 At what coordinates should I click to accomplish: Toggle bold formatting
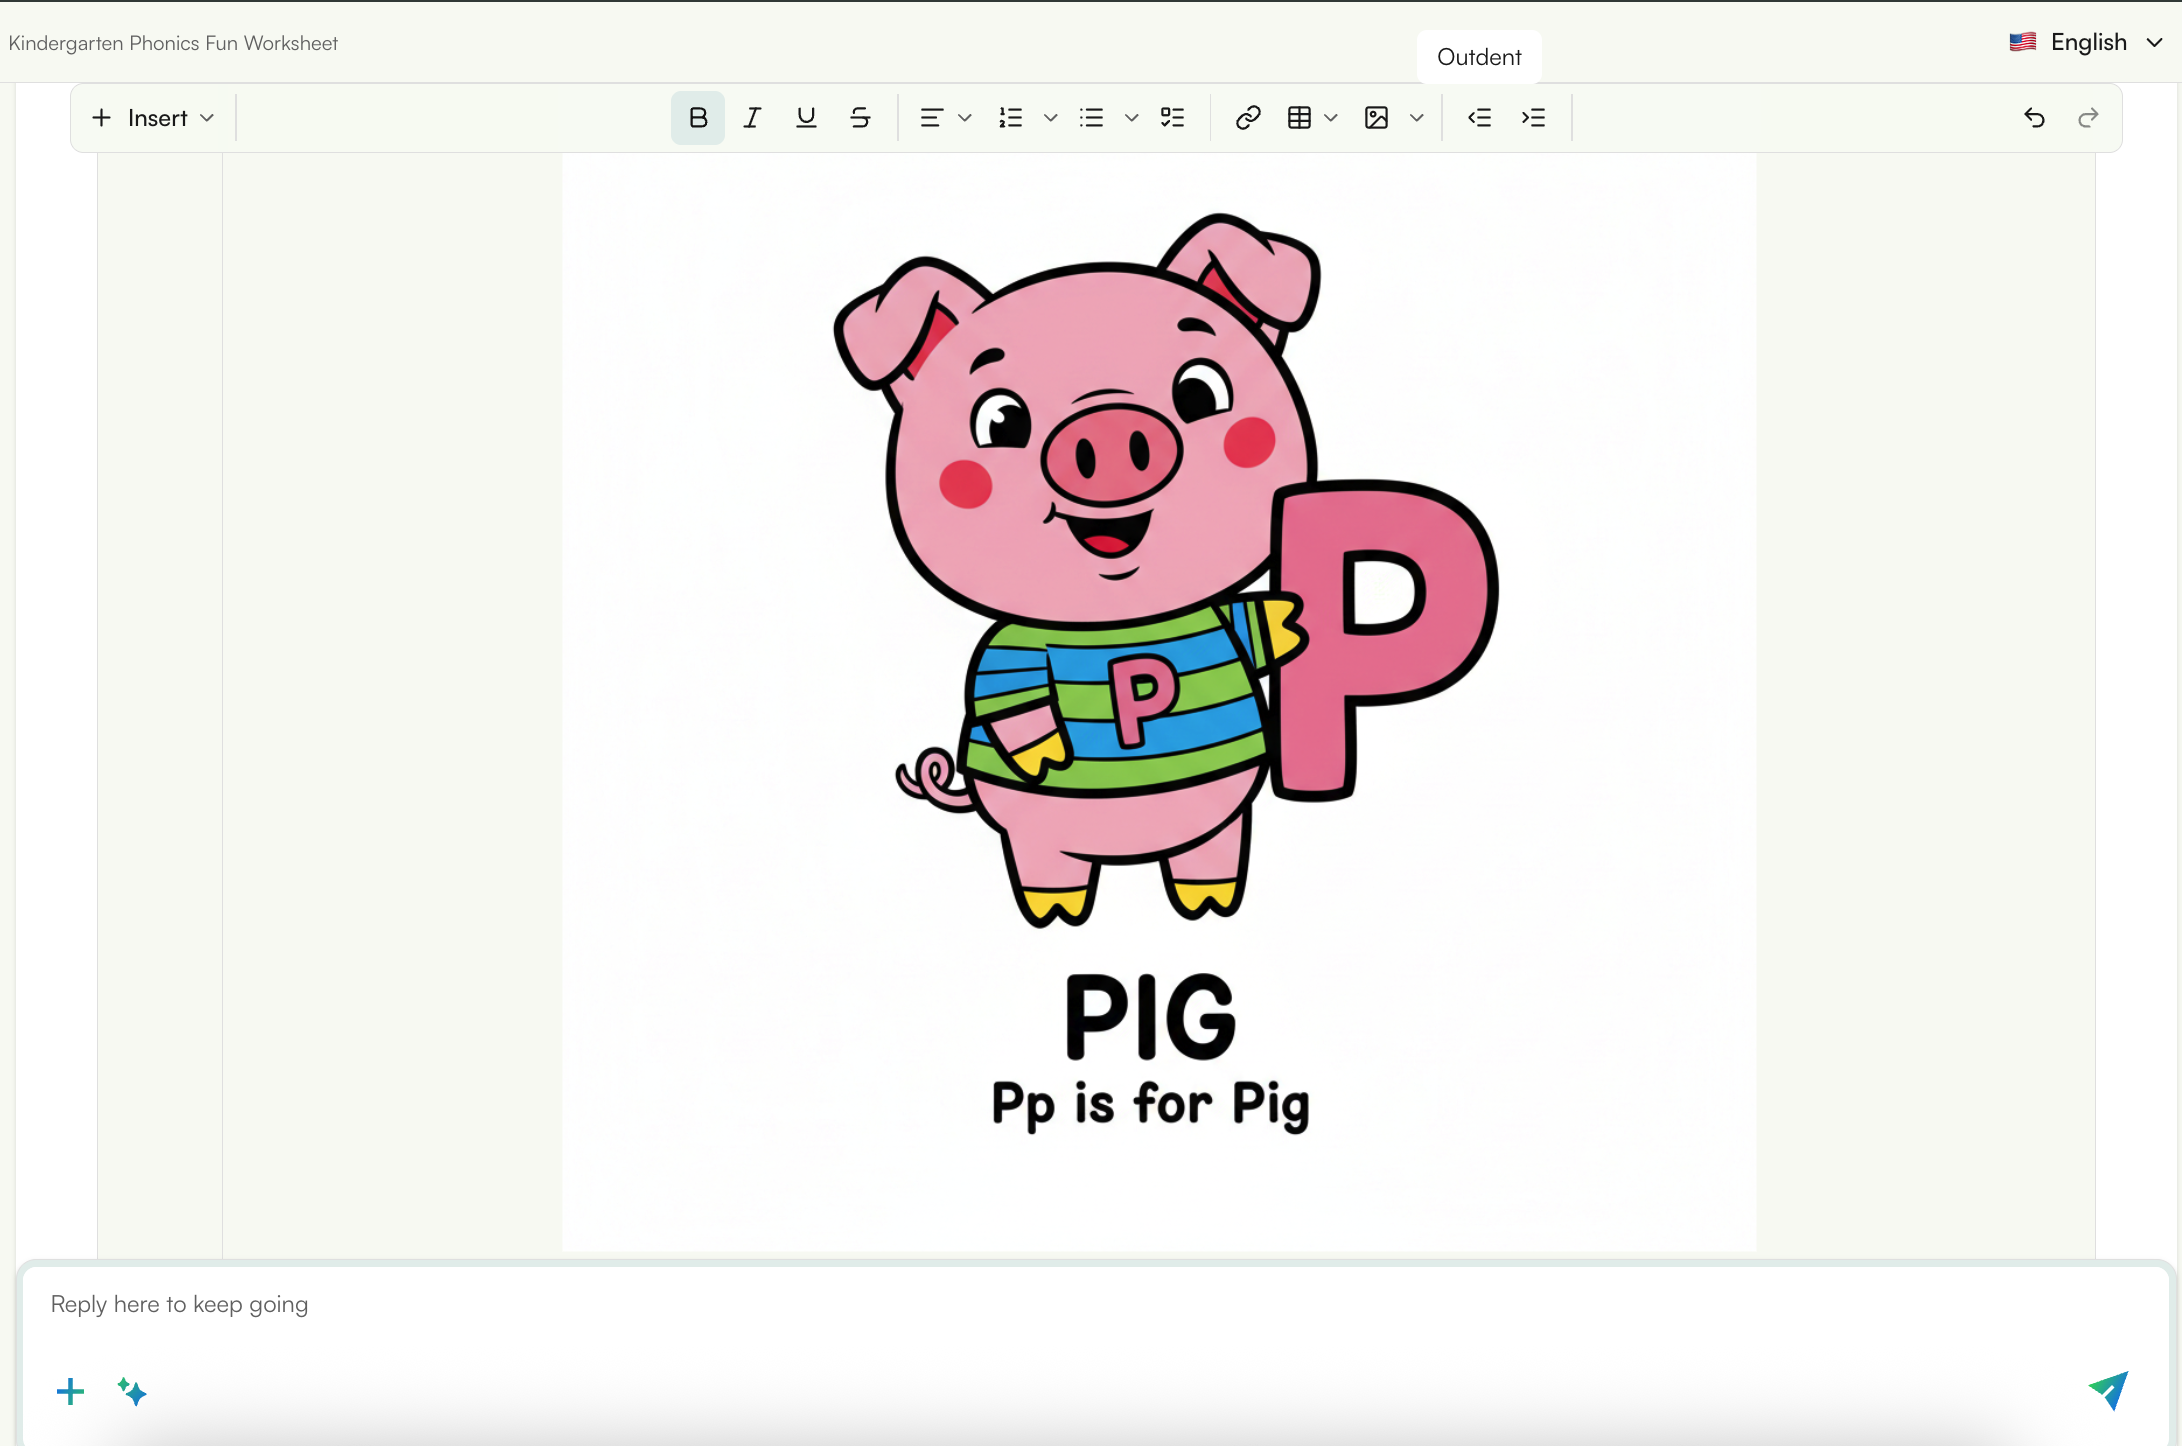[x=697, y=117]
